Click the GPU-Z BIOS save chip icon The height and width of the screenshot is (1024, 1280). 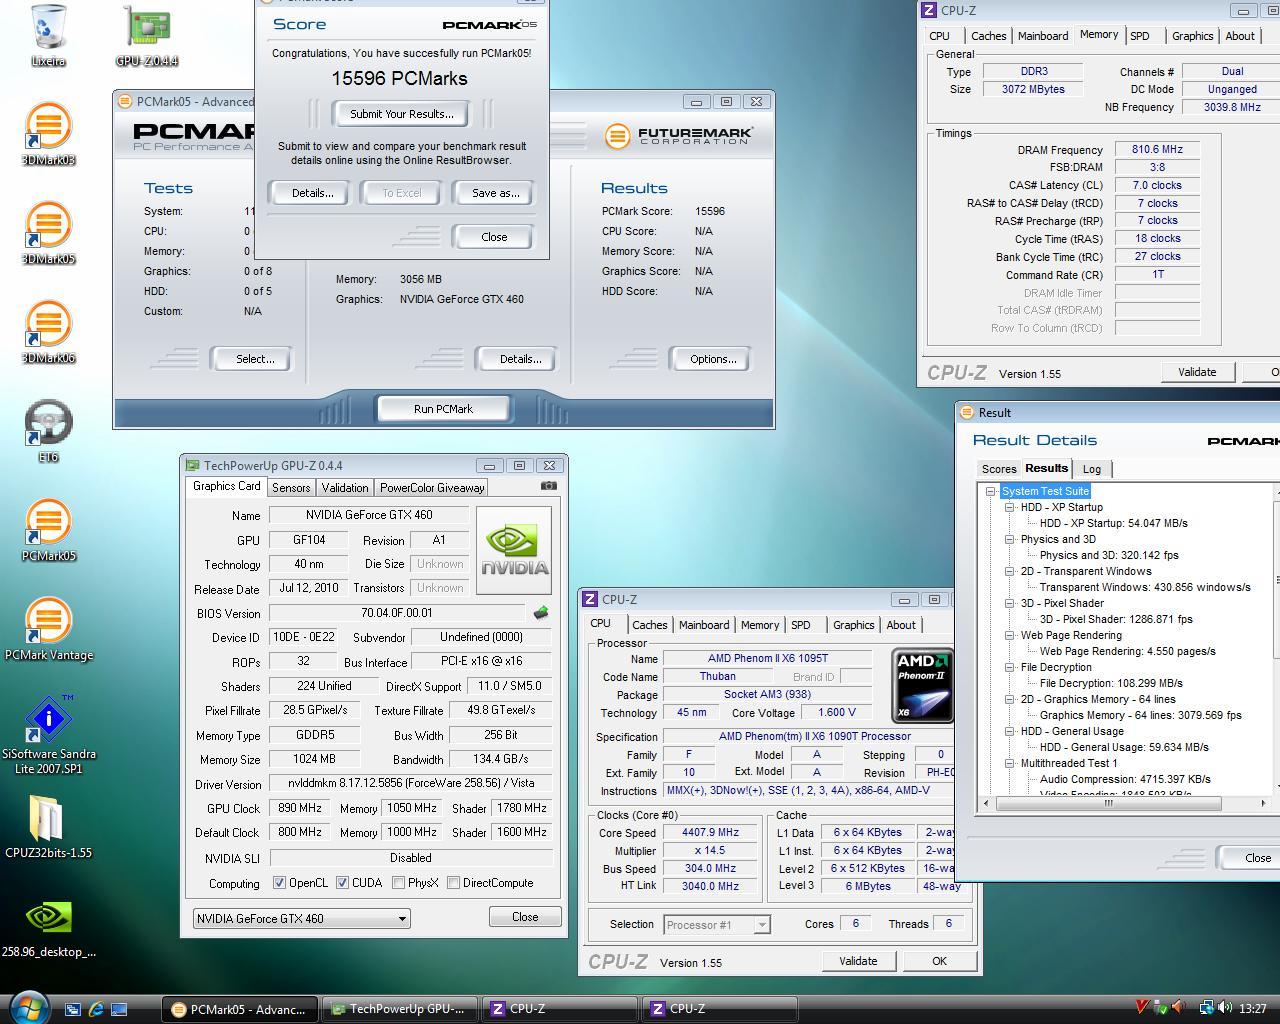pos(541,612)
